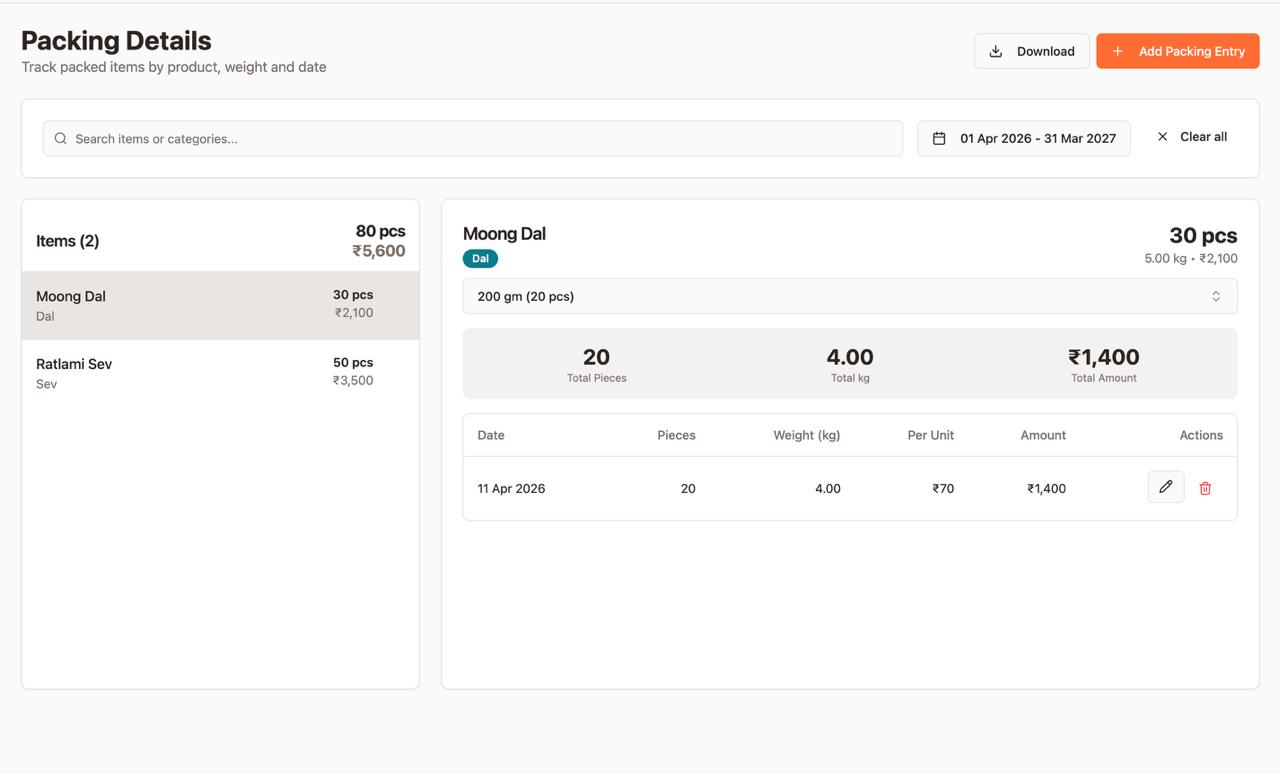Click Add Packing Entry button
The height and width of the screenshot is (774, 1280).
tap(1178, 51)
